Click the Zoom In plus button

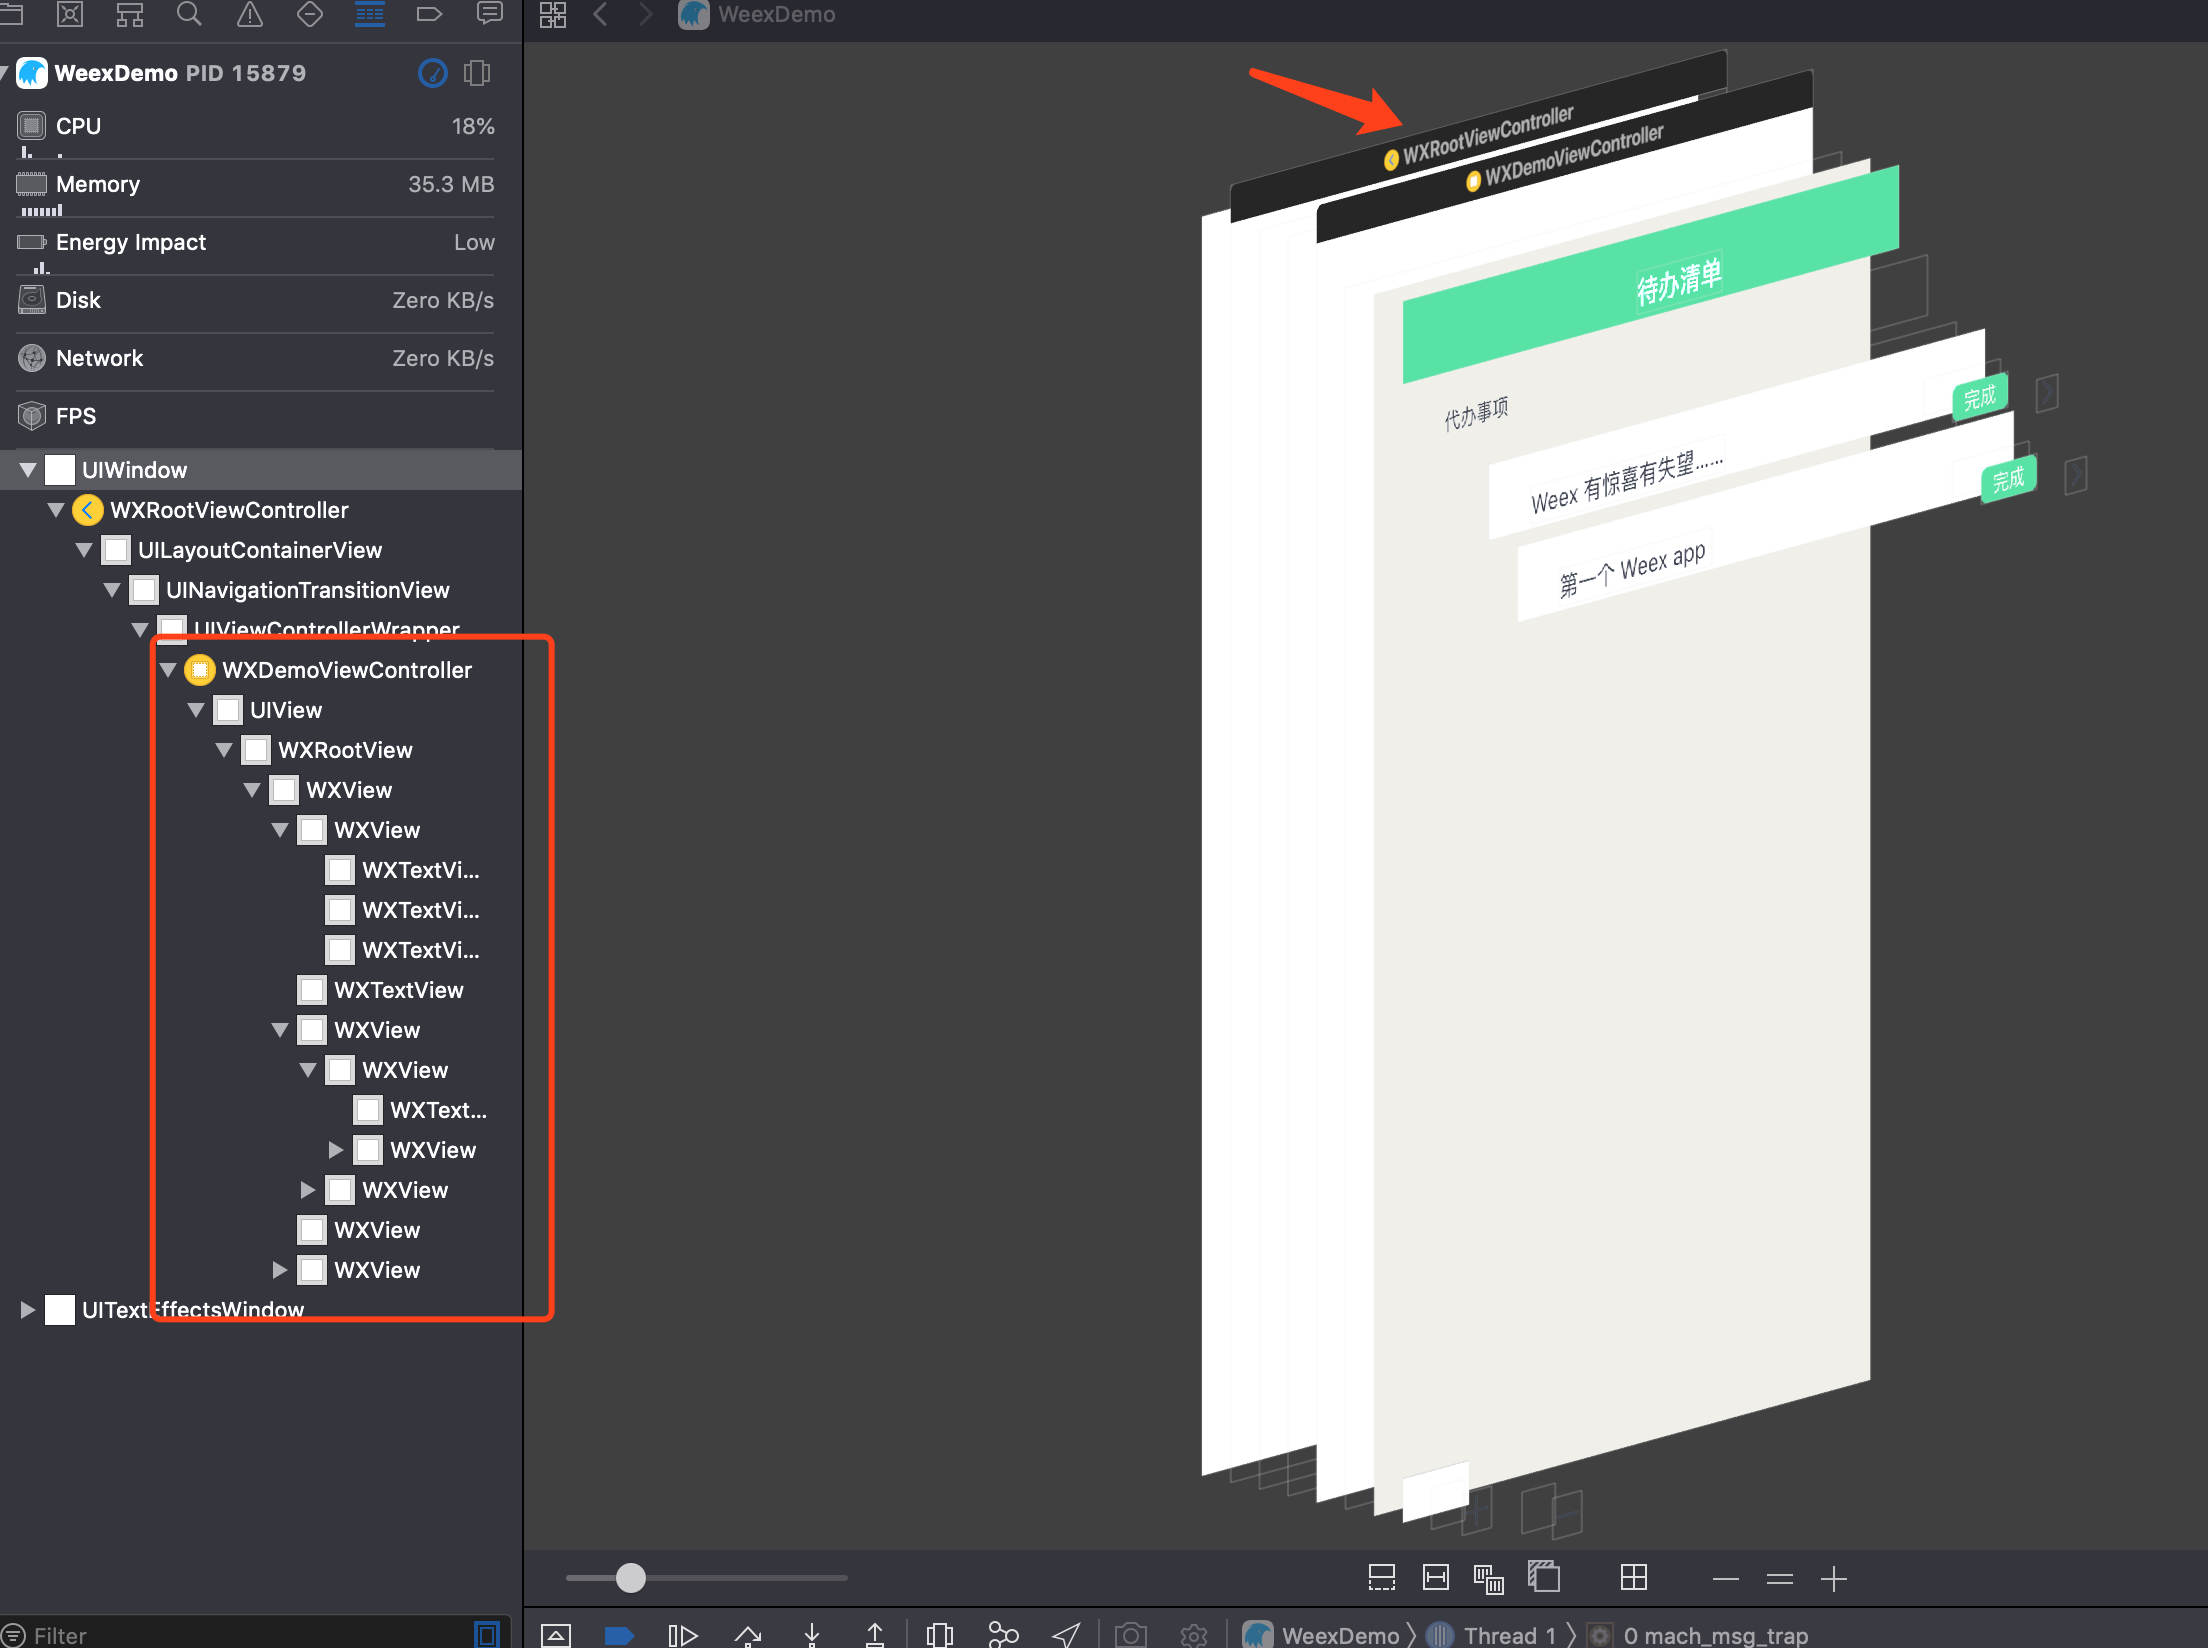(x=1833, y=1579)
